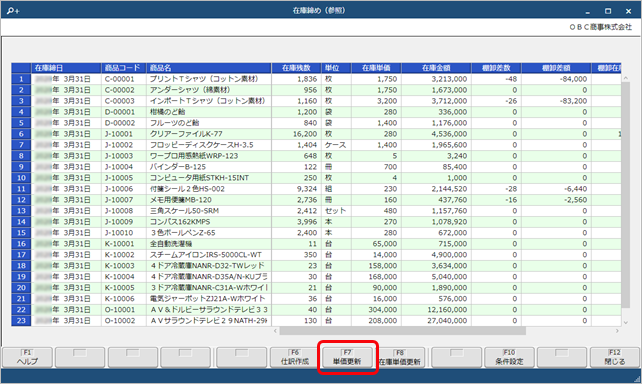This screenshot has height=384, width=642.
Task: Click unit セット in row 13
Action: (335, 211)
